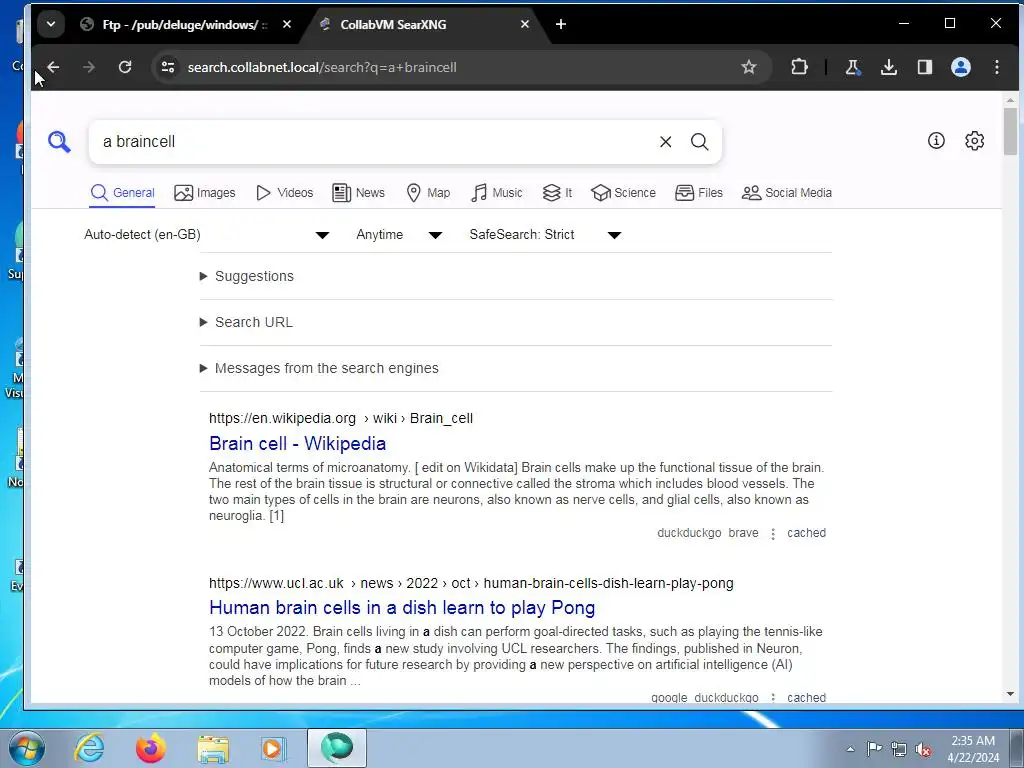Open Windows Explorer from taskbar

coord(213,748)
